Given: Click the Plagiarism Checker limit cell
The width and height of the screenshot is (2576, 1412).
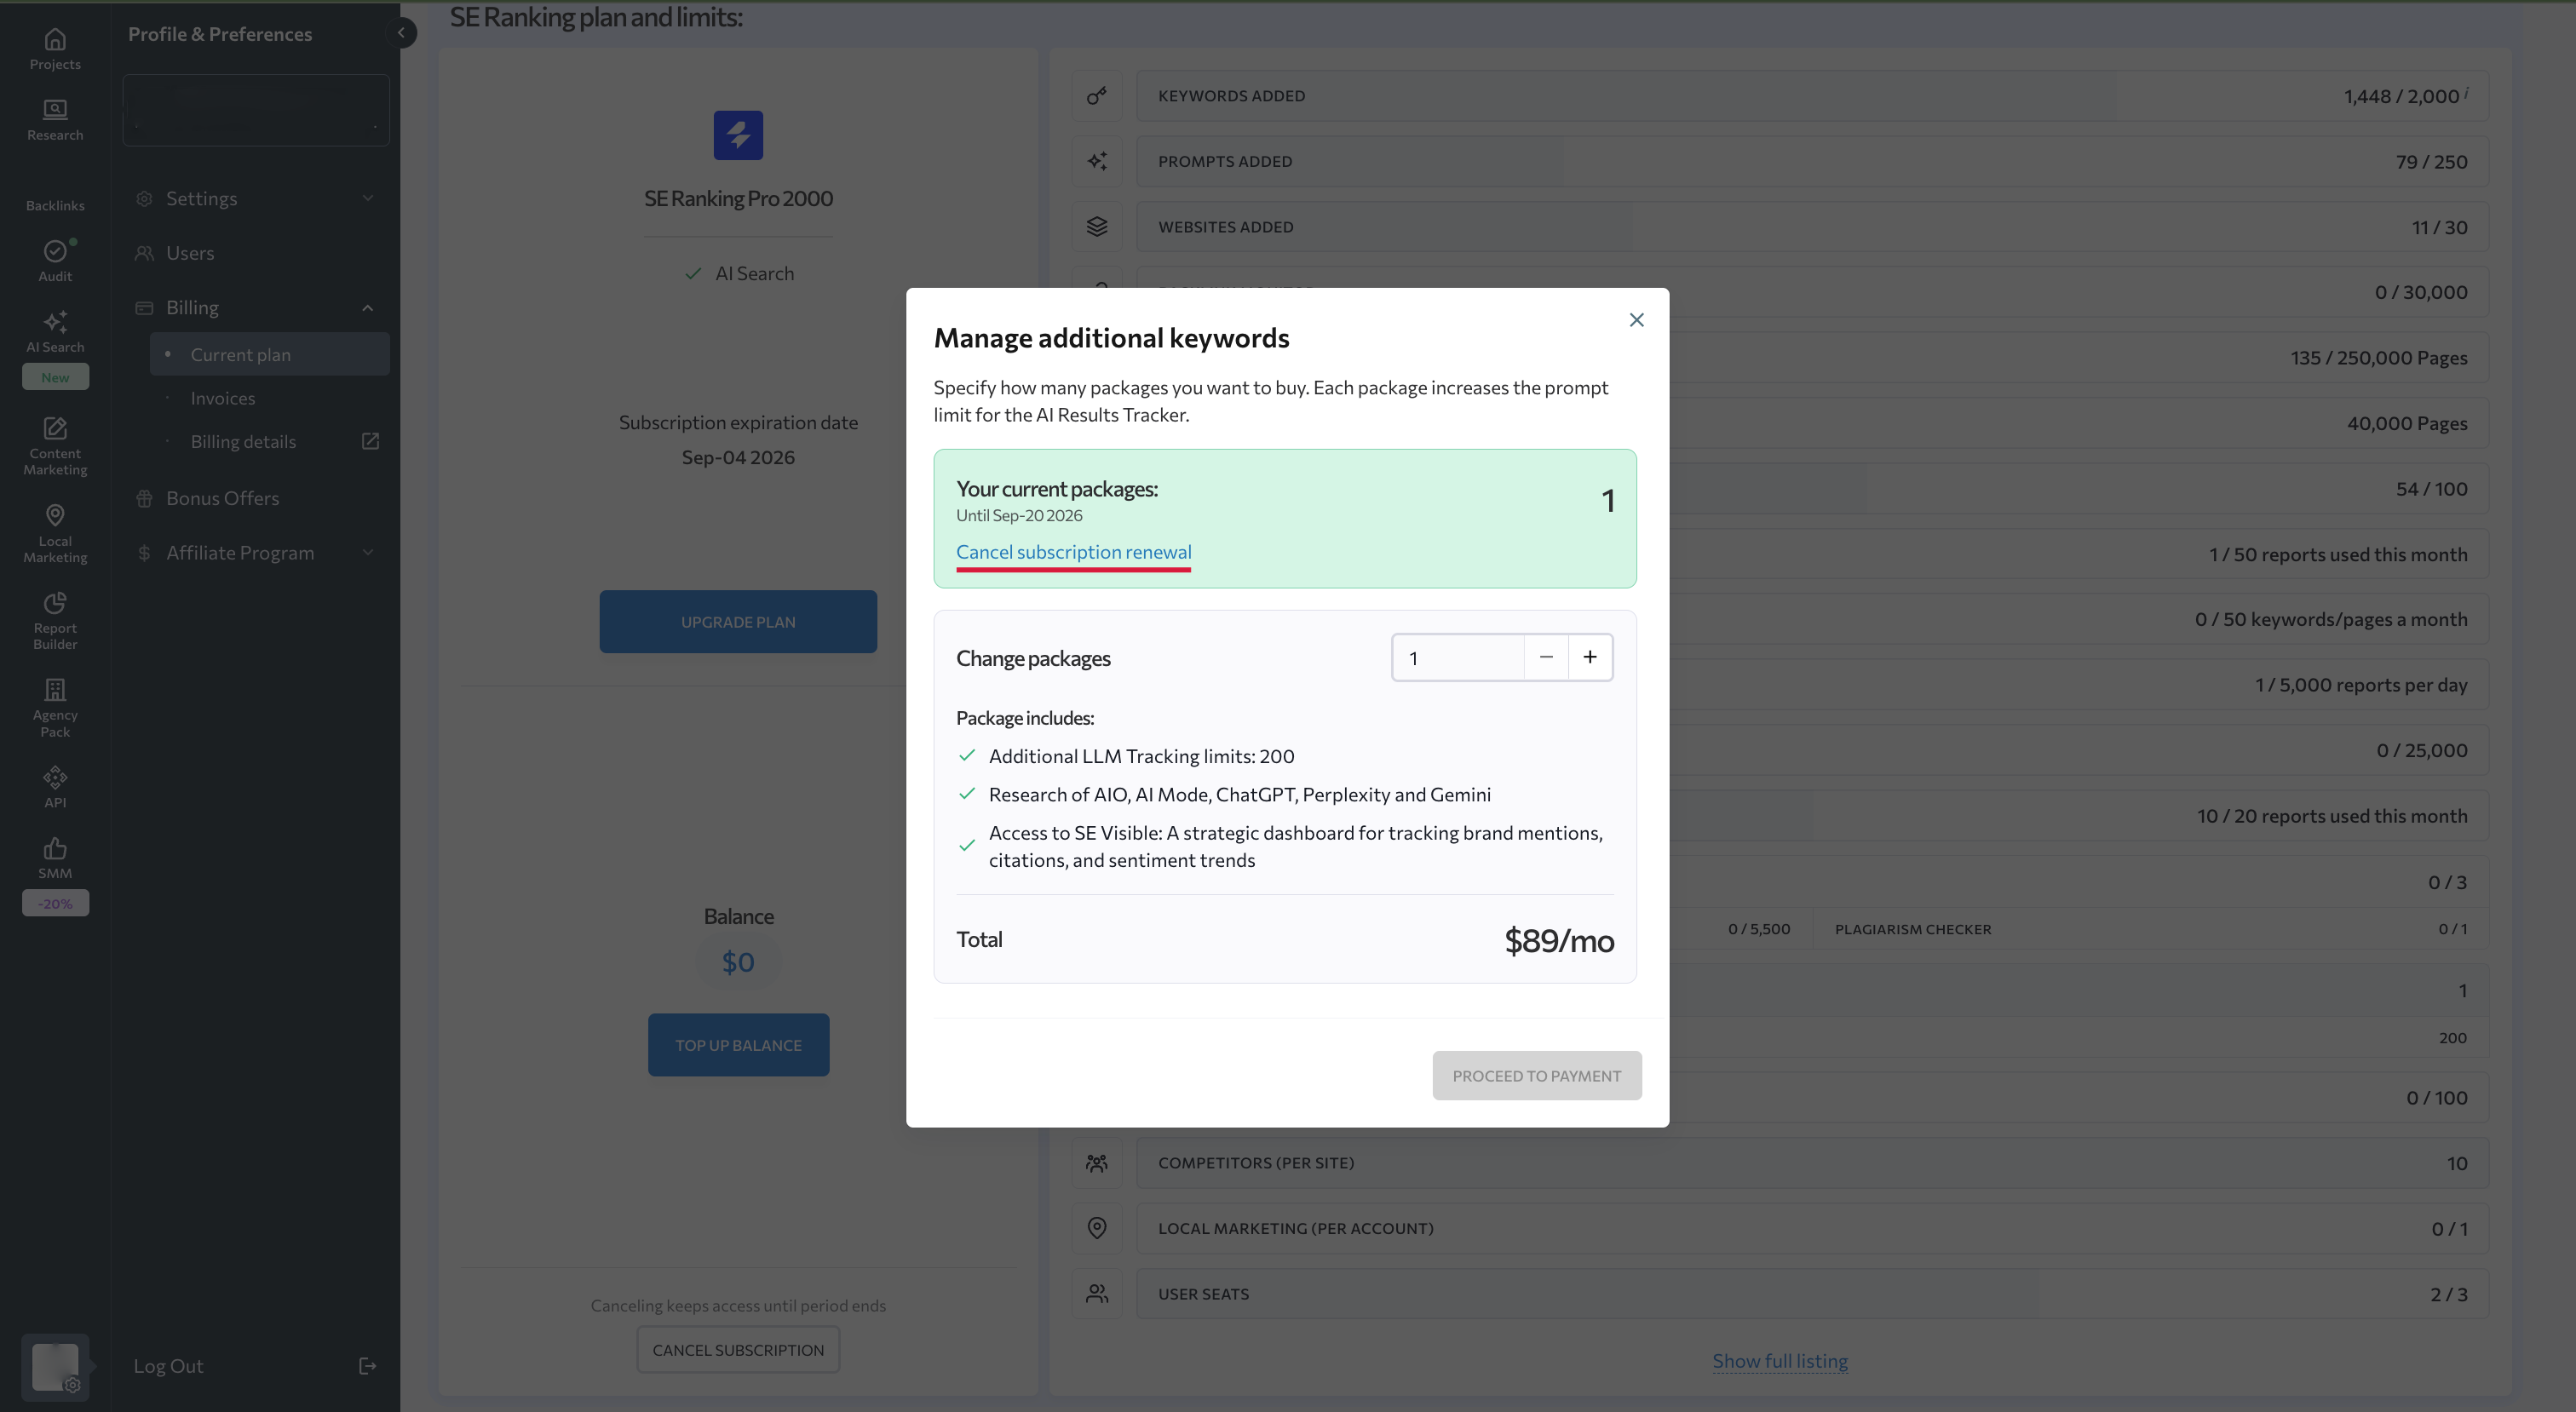Looking at the screenshot, I should (x=2150, y=929).
